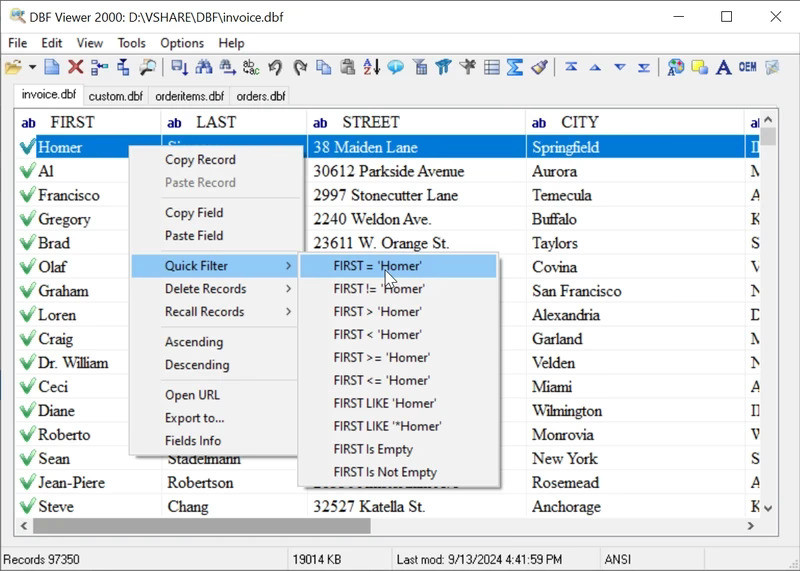Image resolution: width=800 pixels, height=571 pixels.
Task: Open the File menu
Action: tap(17, 43)
